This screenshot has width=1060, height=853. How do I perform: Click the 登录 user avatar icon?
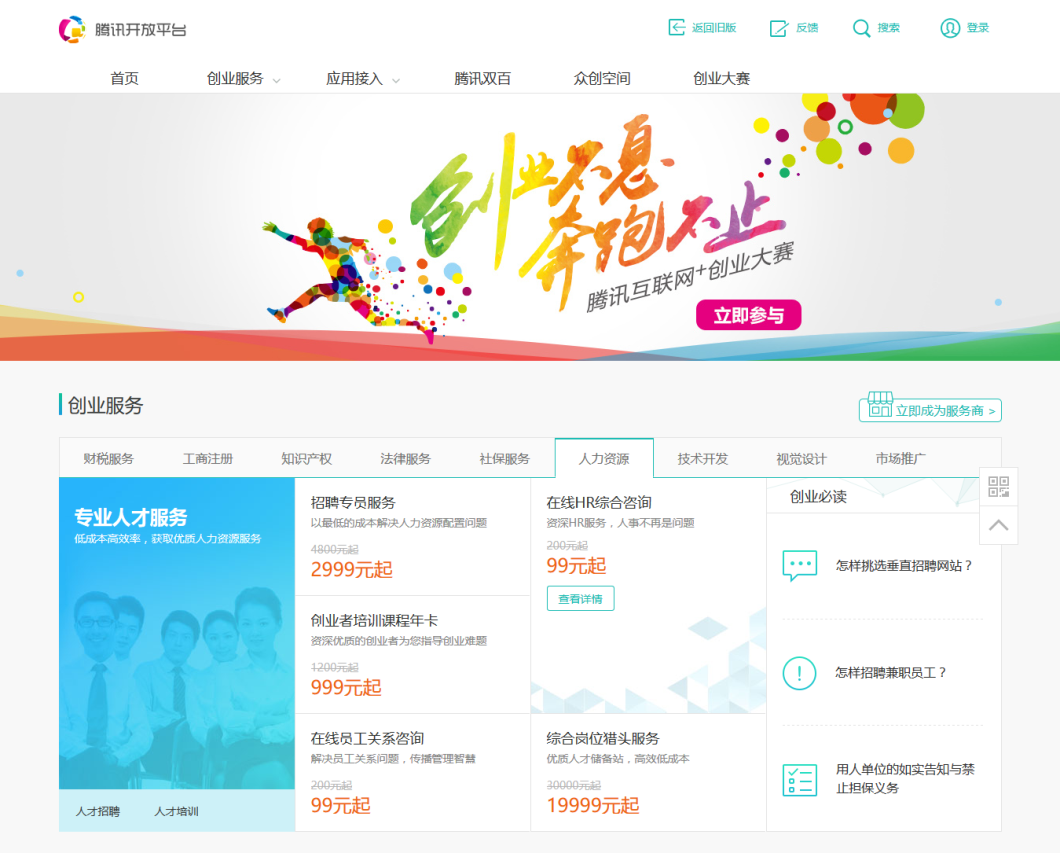950,28
